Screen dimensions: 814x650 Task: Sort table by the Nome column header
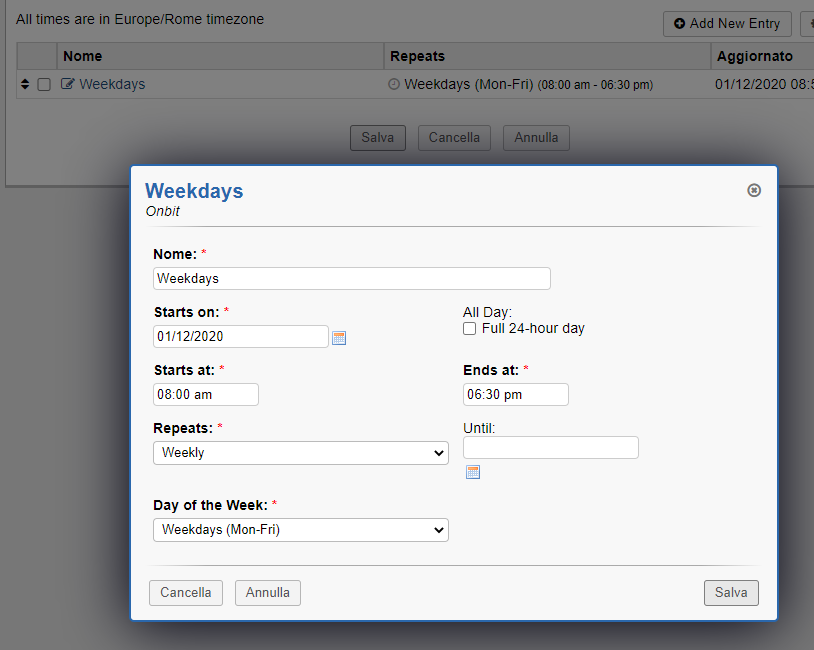click(x=83, y=56)
